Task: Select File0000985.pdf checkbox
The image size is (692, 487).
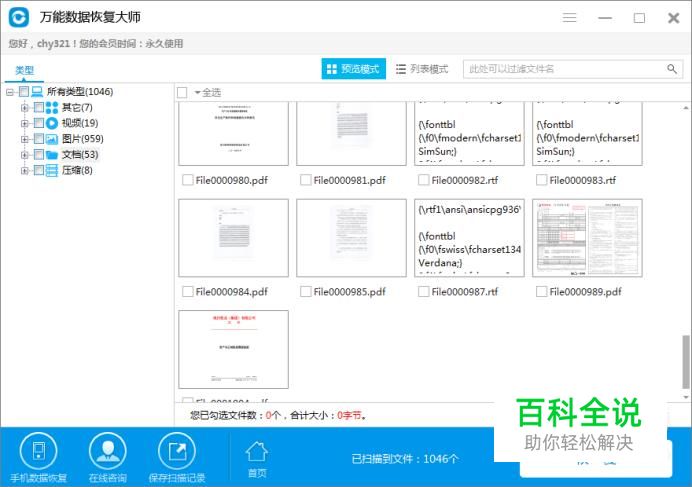Action: pos(305,291)
